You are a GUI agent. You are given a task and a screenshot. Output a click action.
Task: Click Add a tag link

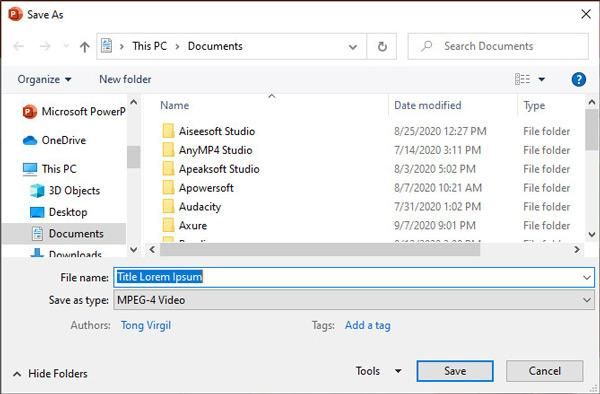tap(368, 326)
